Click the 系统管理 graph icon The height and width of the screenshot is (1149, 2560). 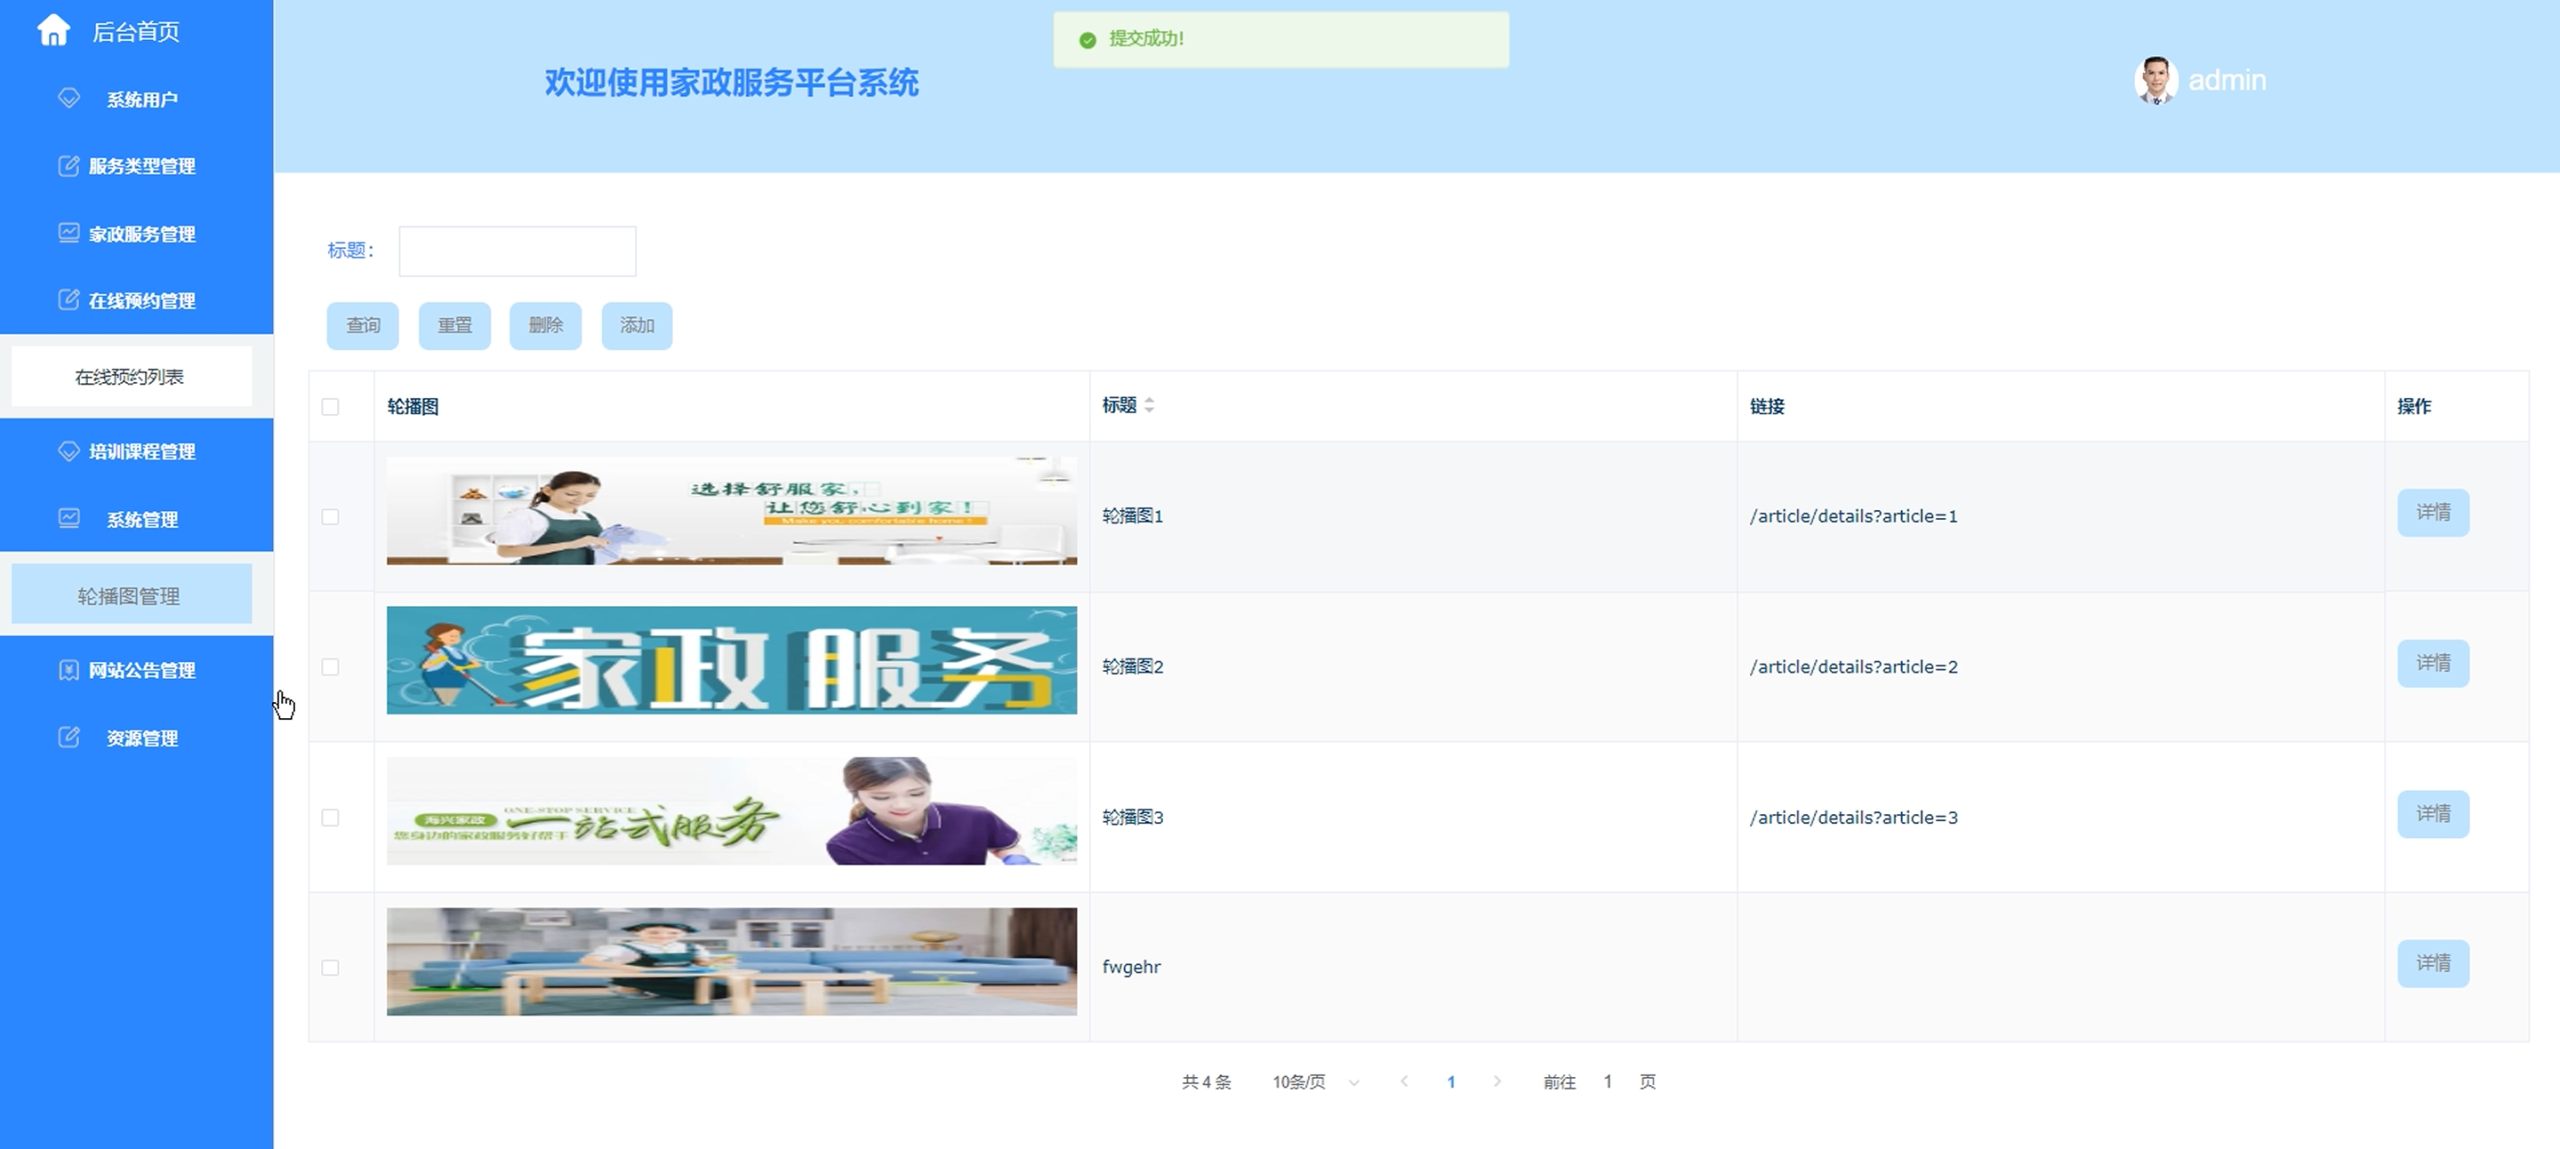[66, 519]
